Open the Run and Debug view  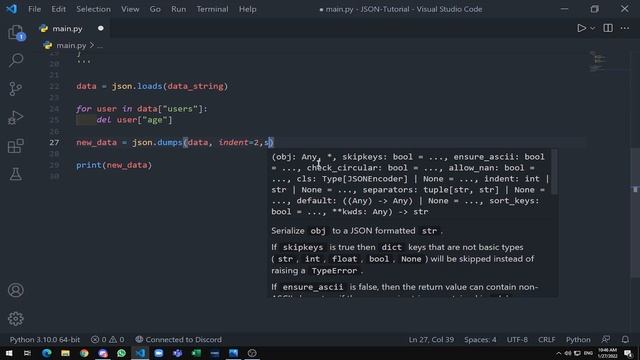point(16,118)
